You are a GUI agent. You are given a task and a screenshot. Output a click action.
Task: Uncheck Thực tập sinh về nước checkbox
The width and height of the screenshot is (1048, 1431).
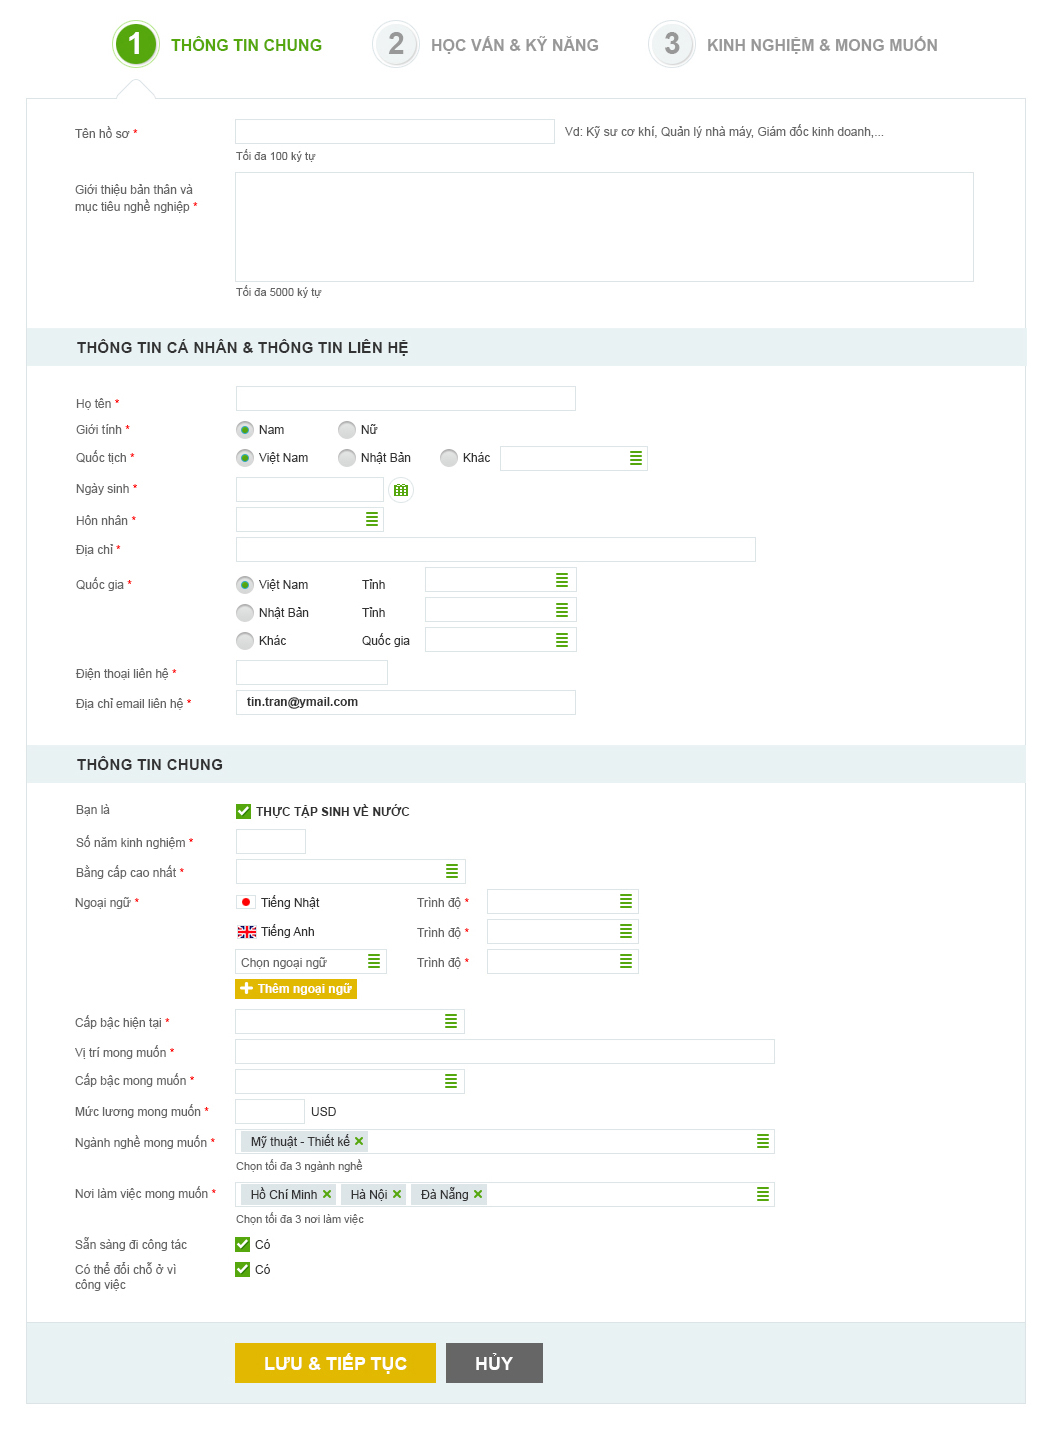[243, 811]
